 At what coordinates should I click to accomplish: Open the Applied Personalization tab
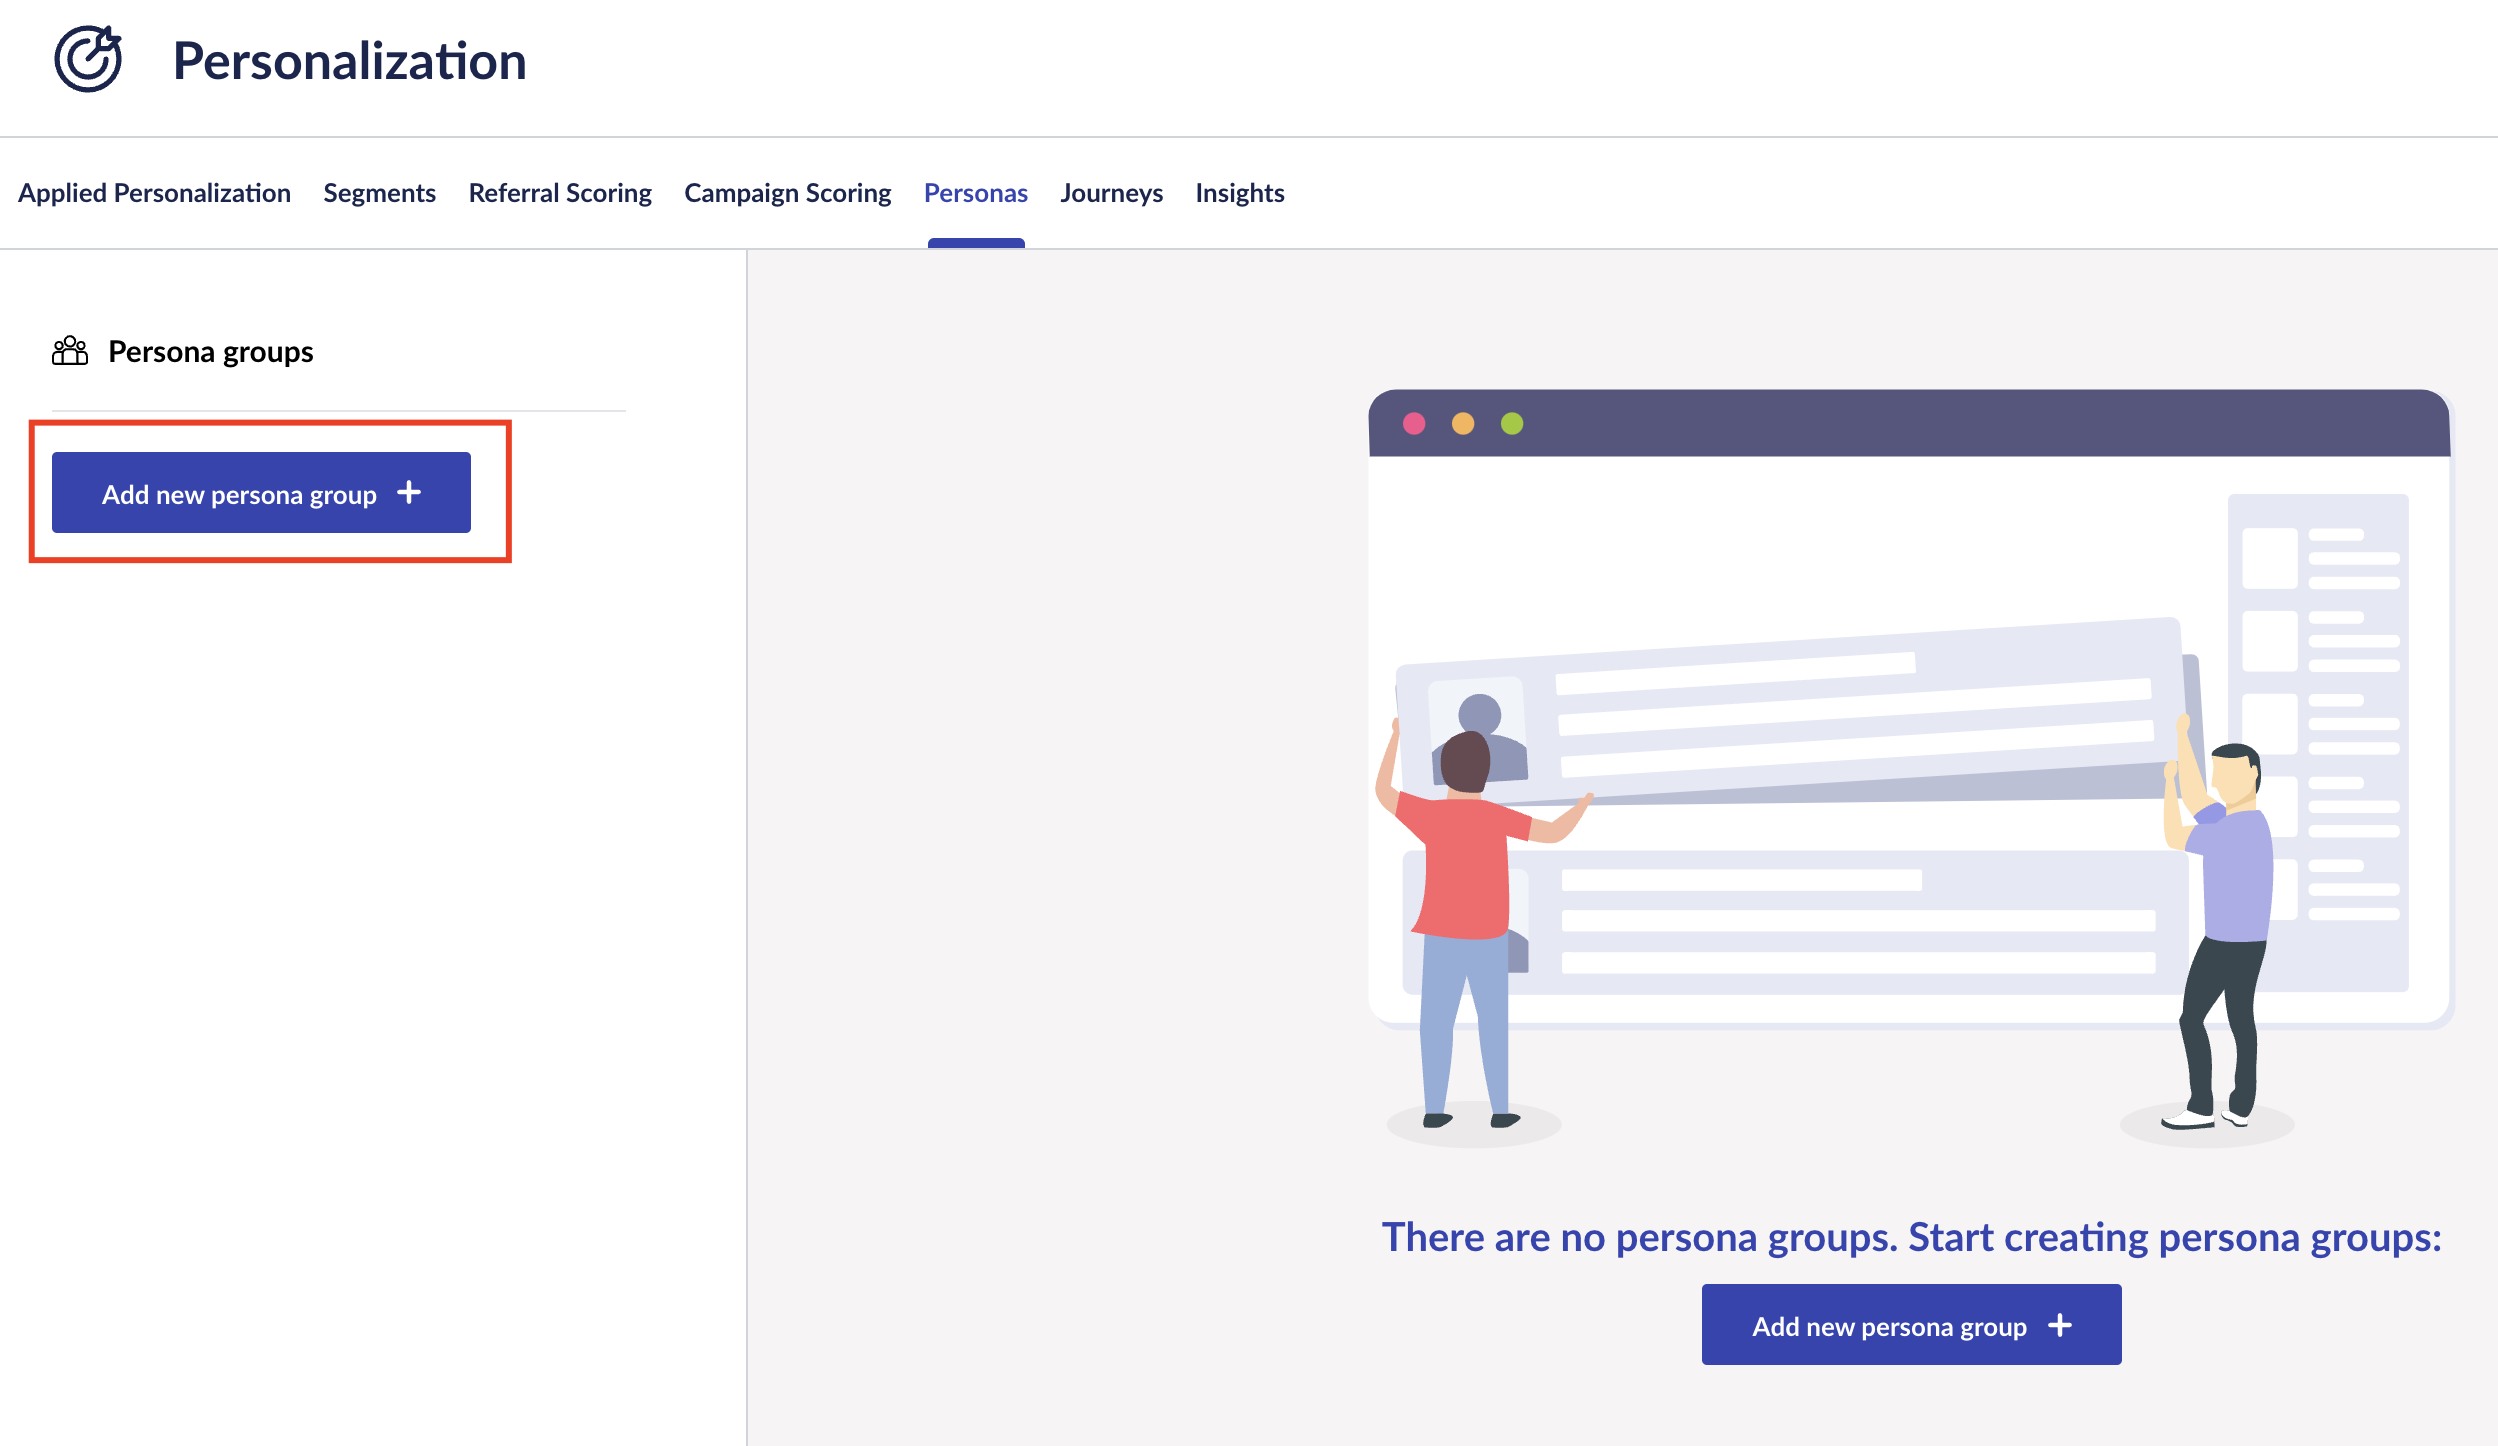154,193
